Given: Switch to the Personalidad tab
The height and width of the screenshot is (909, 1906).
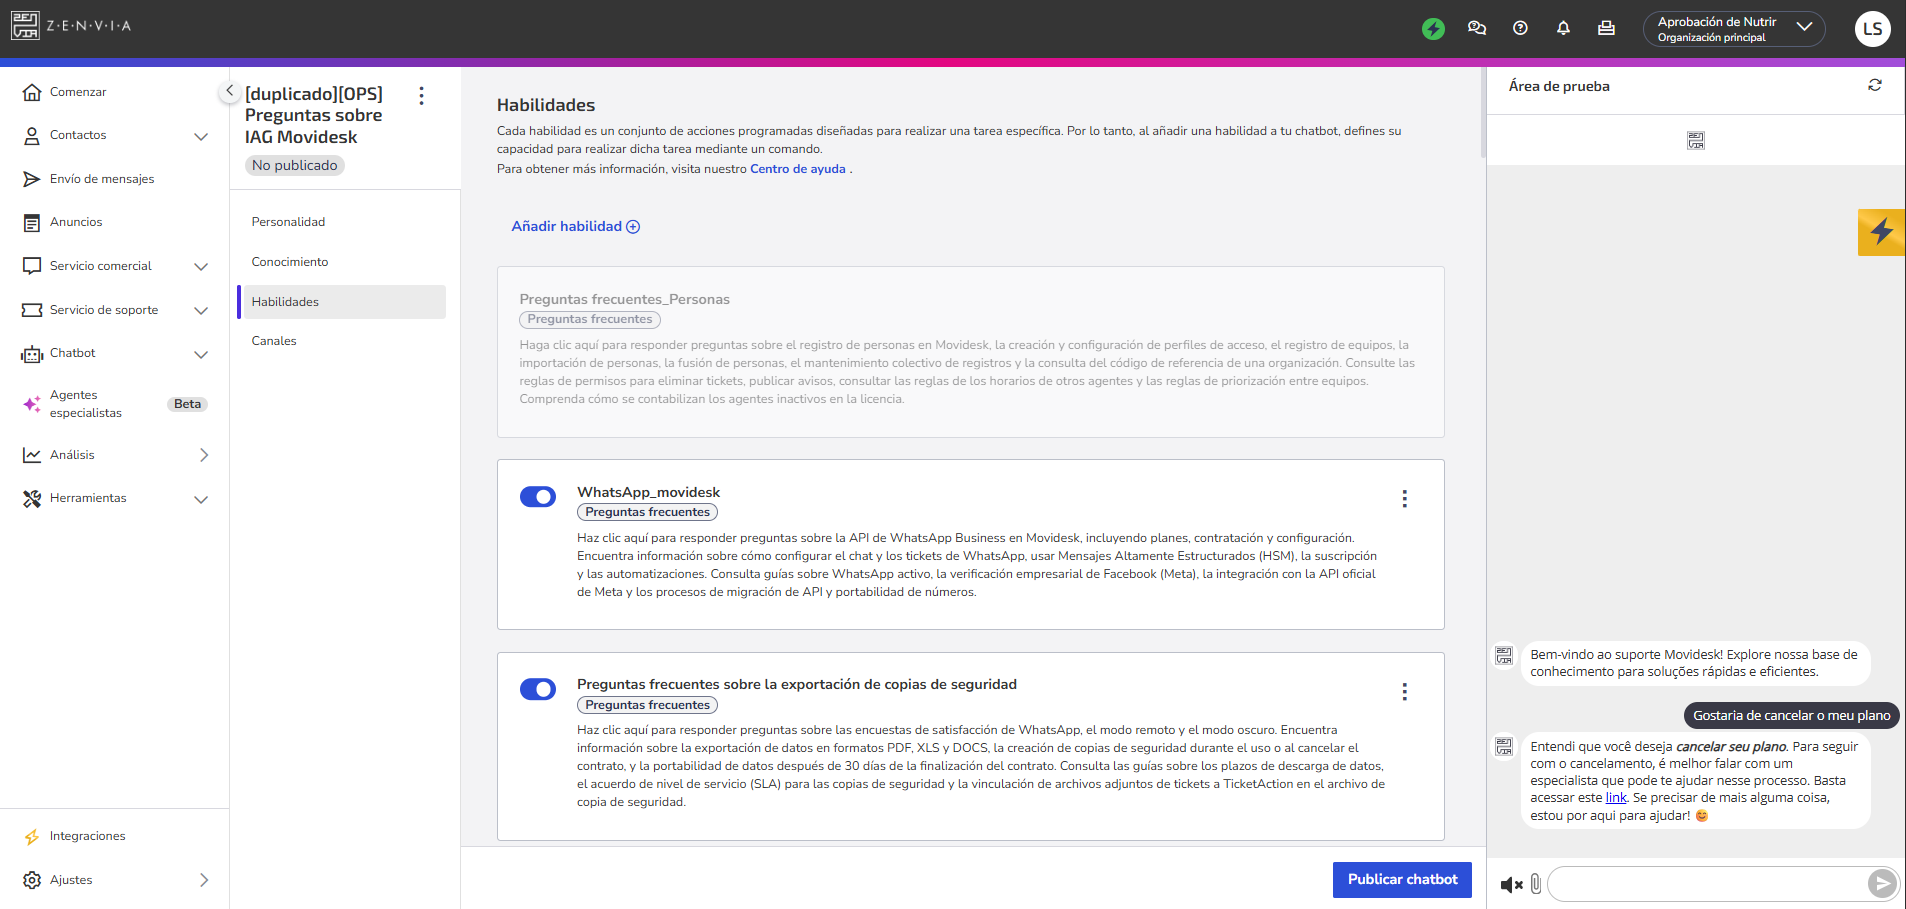Looking at the screenshot, I should pyautogui.click(x=288, y=222).
